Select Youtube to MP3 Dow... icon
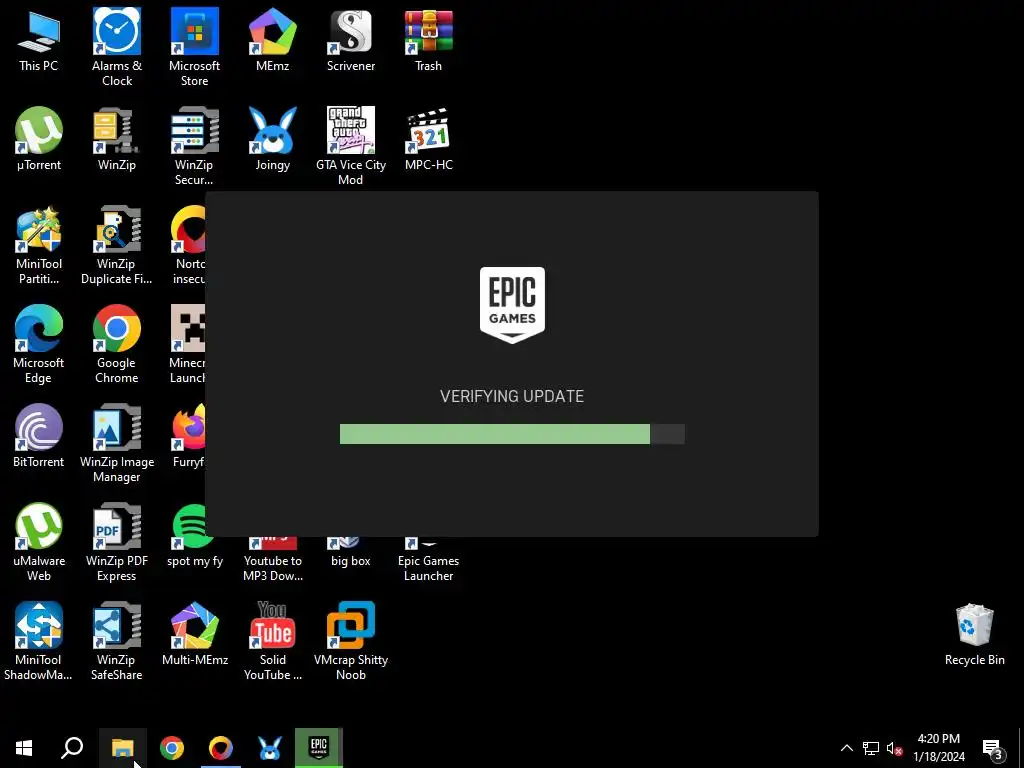Viewport: 1024px width, 768px height. point(272,560)
